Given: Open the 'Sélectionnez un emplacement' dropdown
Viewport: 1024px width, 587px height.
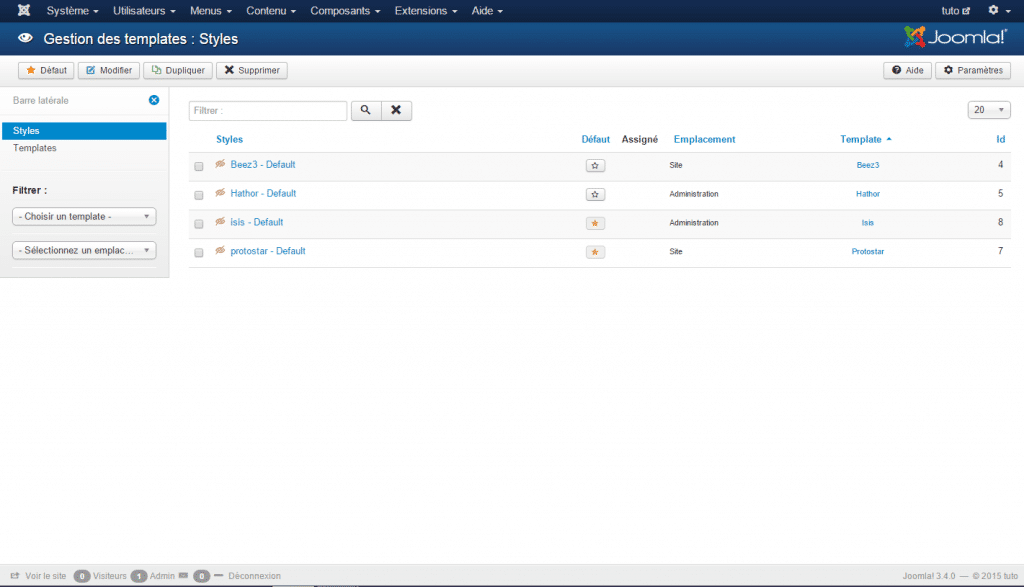Looking at the screenshot, I should coord(84,251).
